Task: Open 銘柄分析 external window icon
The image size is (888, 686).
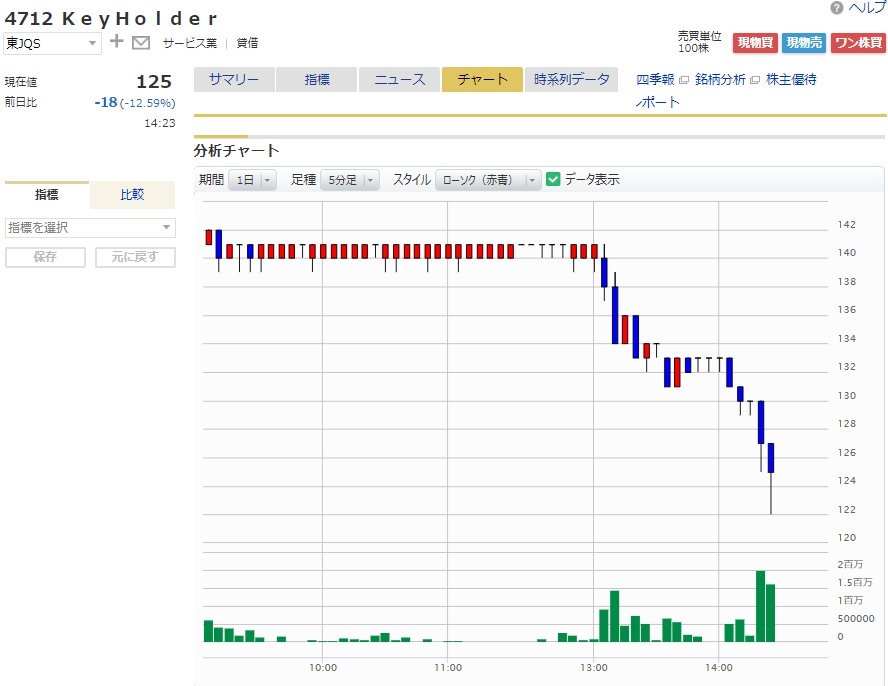Action: (x=754, y=80)
